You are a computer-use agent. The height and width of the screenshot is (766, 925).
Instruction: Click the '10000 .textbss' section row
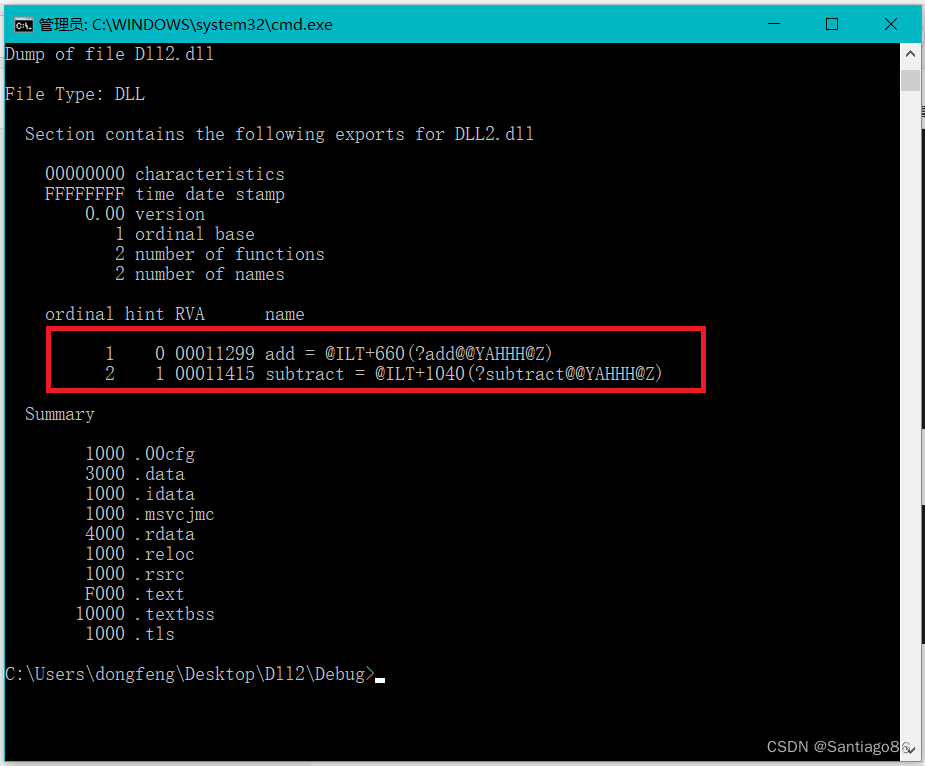145,614
